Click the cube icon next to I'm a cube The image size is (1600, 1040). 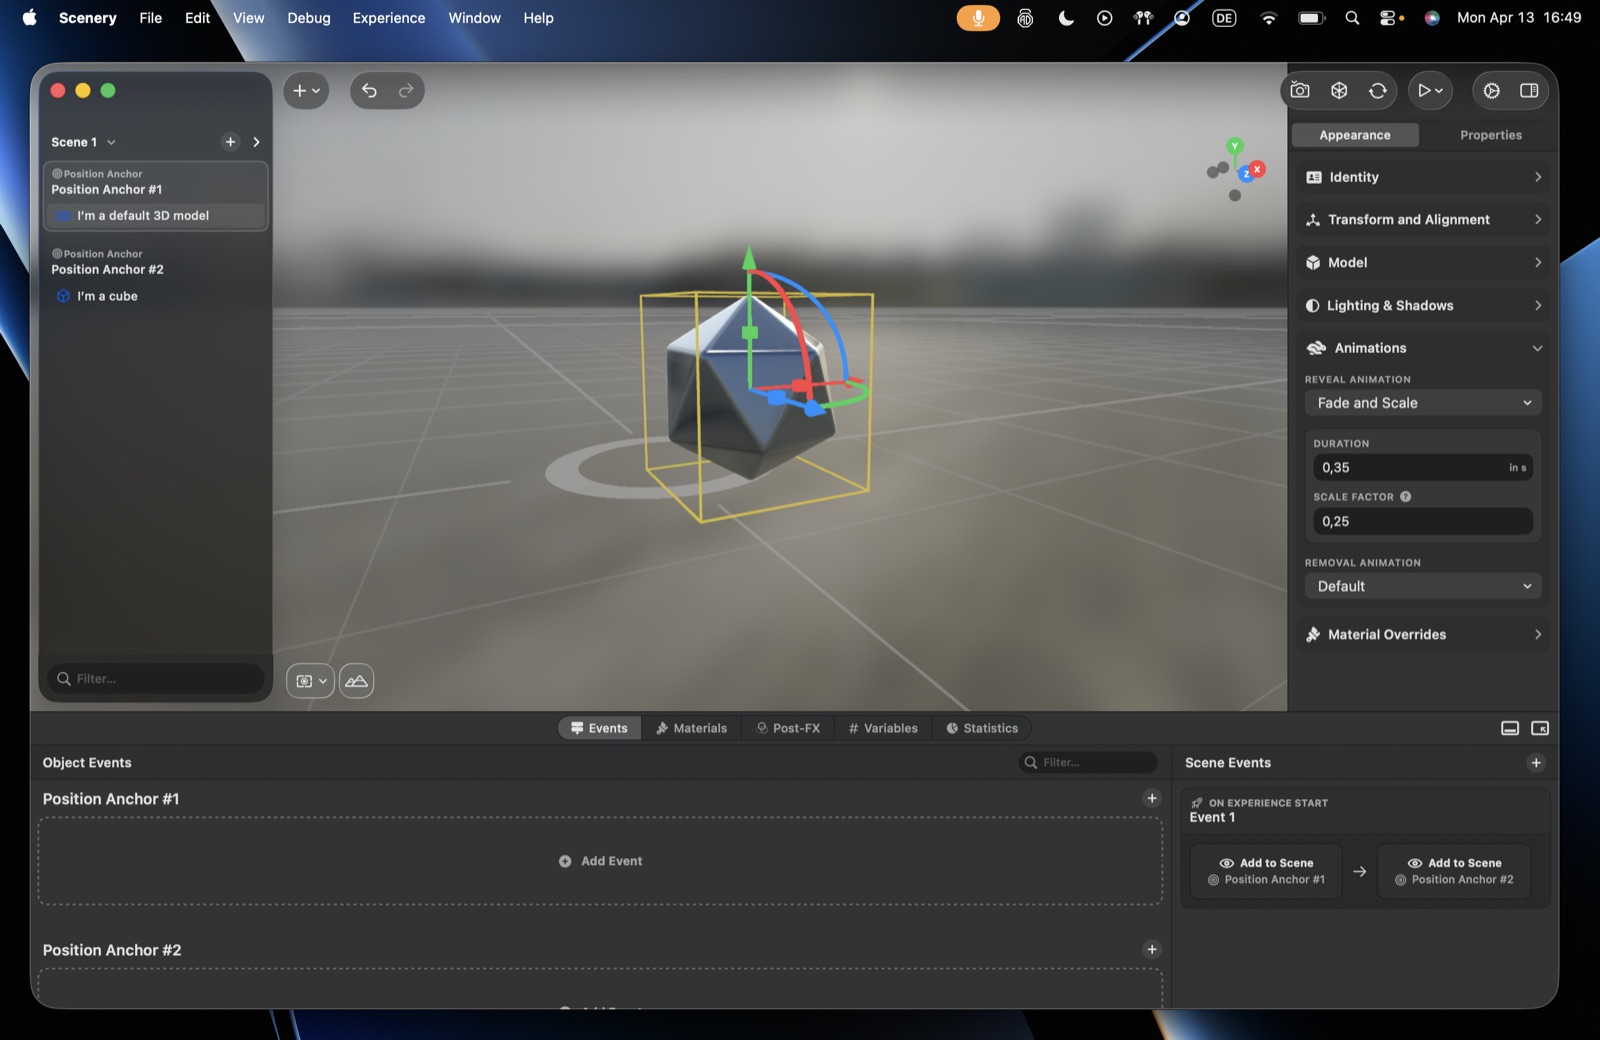tap(63, 296)
